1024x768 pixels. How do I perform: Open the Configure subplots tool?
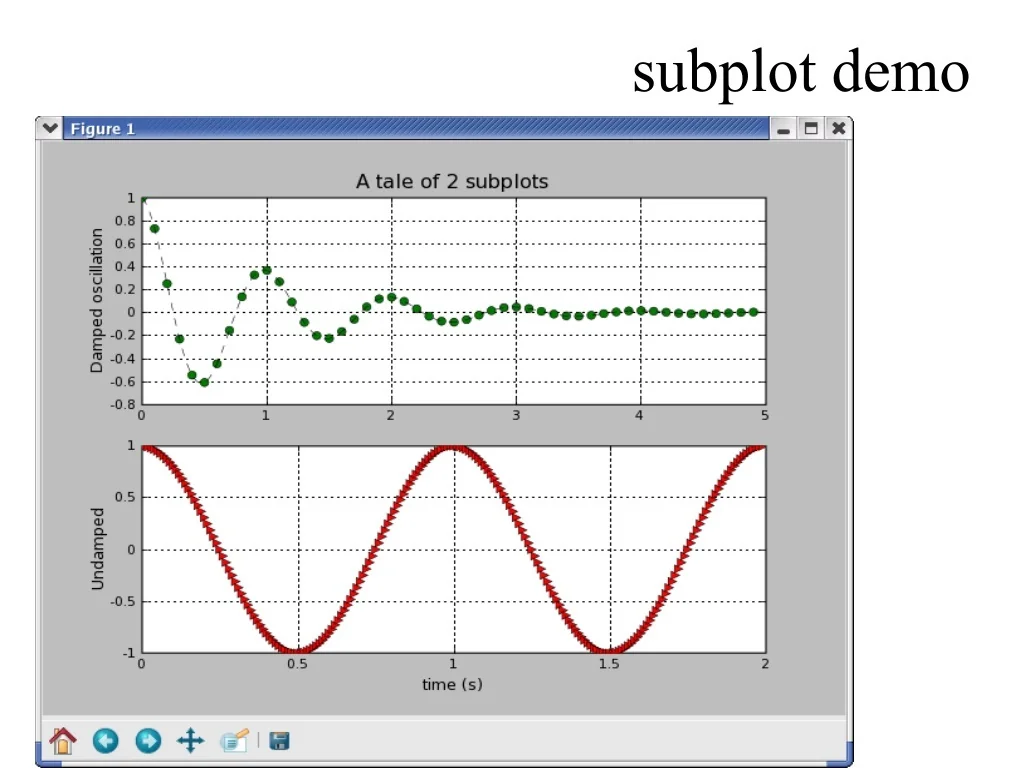234,741
